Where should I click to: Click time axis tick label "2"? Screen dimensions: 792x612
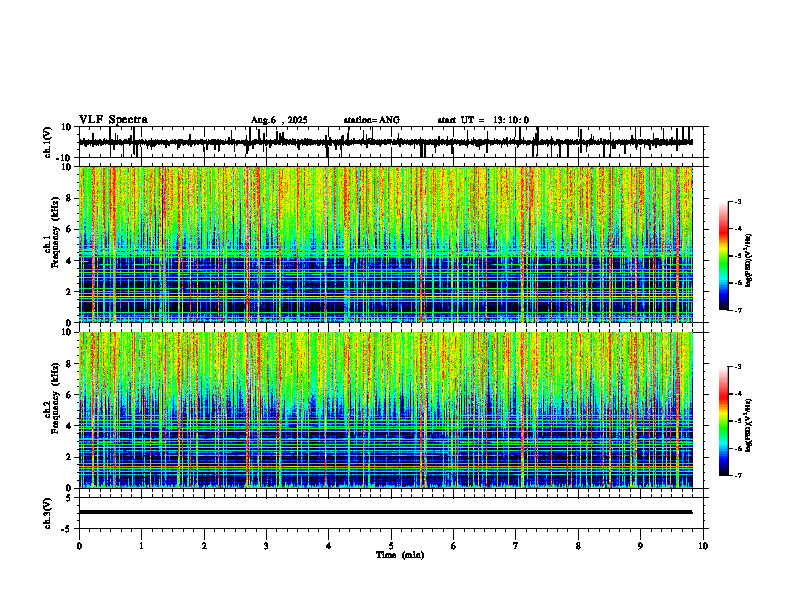click(204, 546)
